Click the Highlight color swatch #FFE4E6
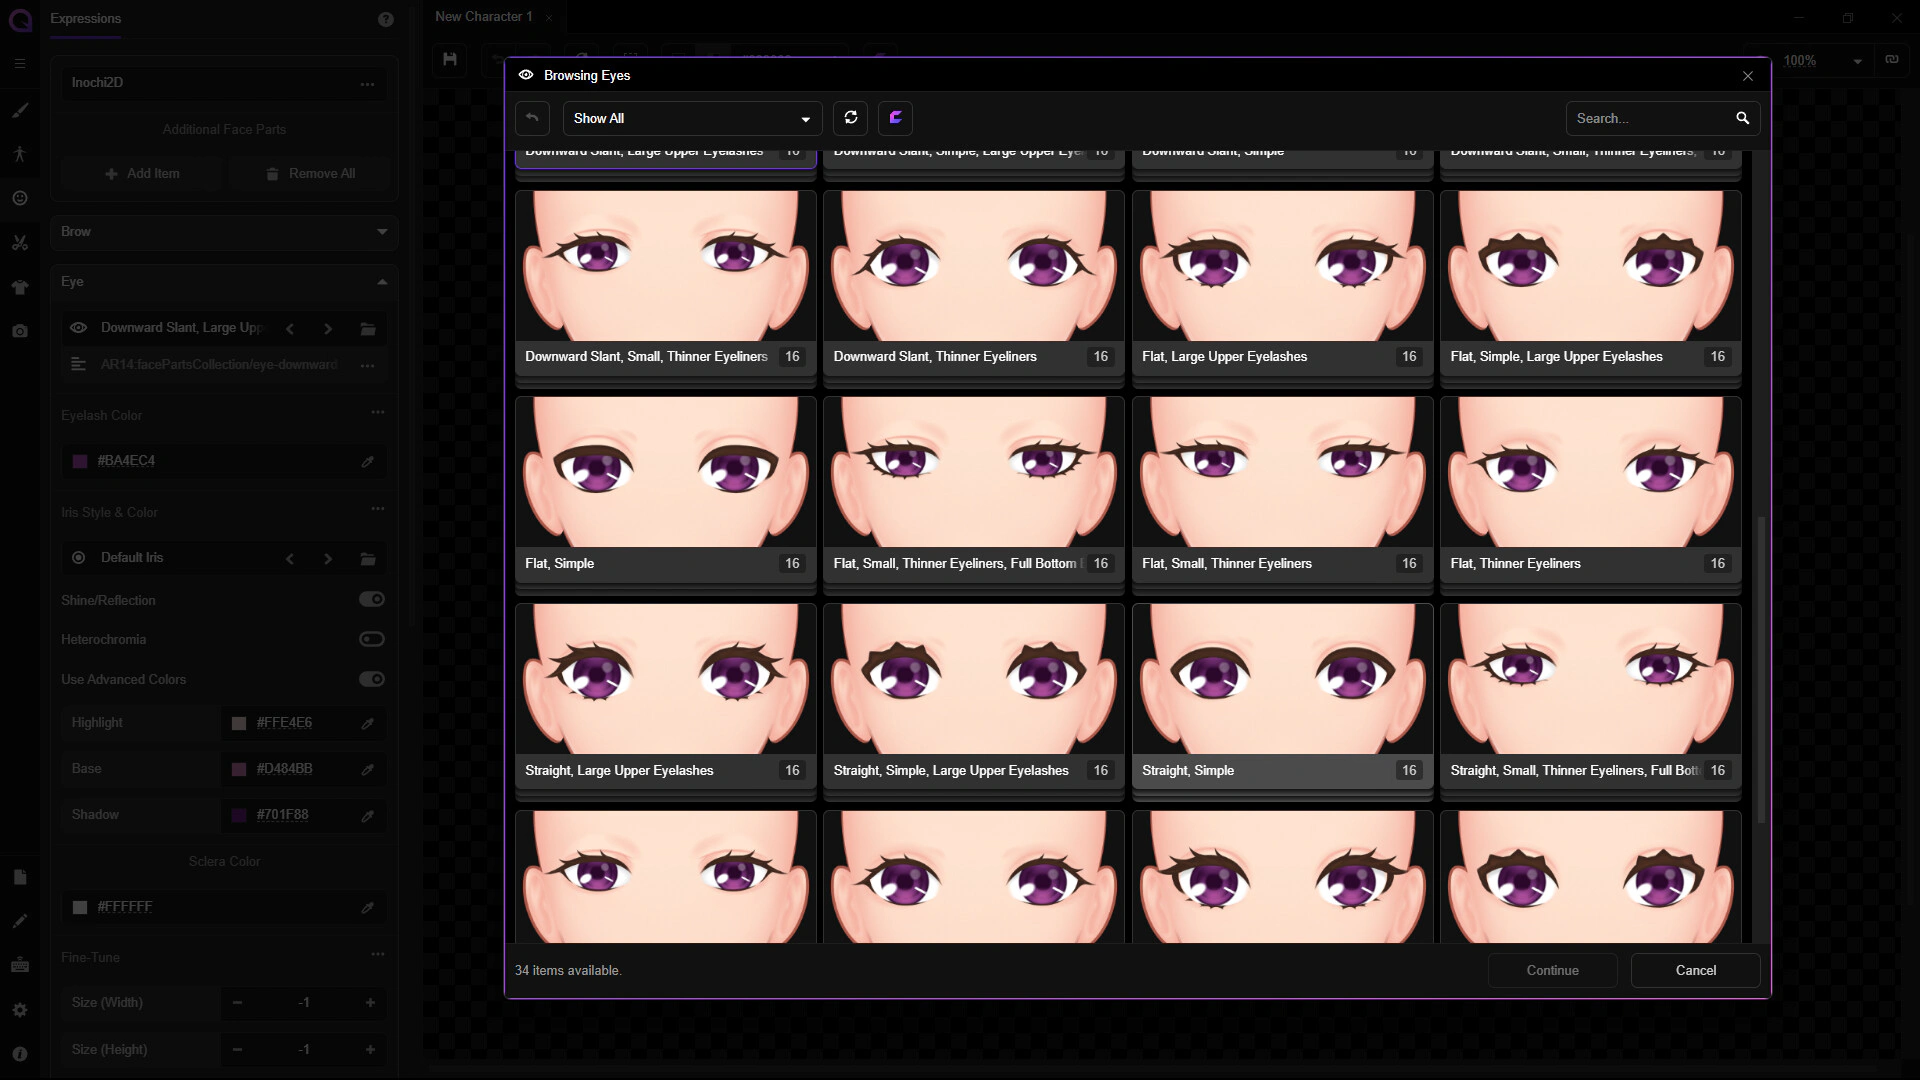This screenshot has height=1080, width=1920. coord(239,723)
